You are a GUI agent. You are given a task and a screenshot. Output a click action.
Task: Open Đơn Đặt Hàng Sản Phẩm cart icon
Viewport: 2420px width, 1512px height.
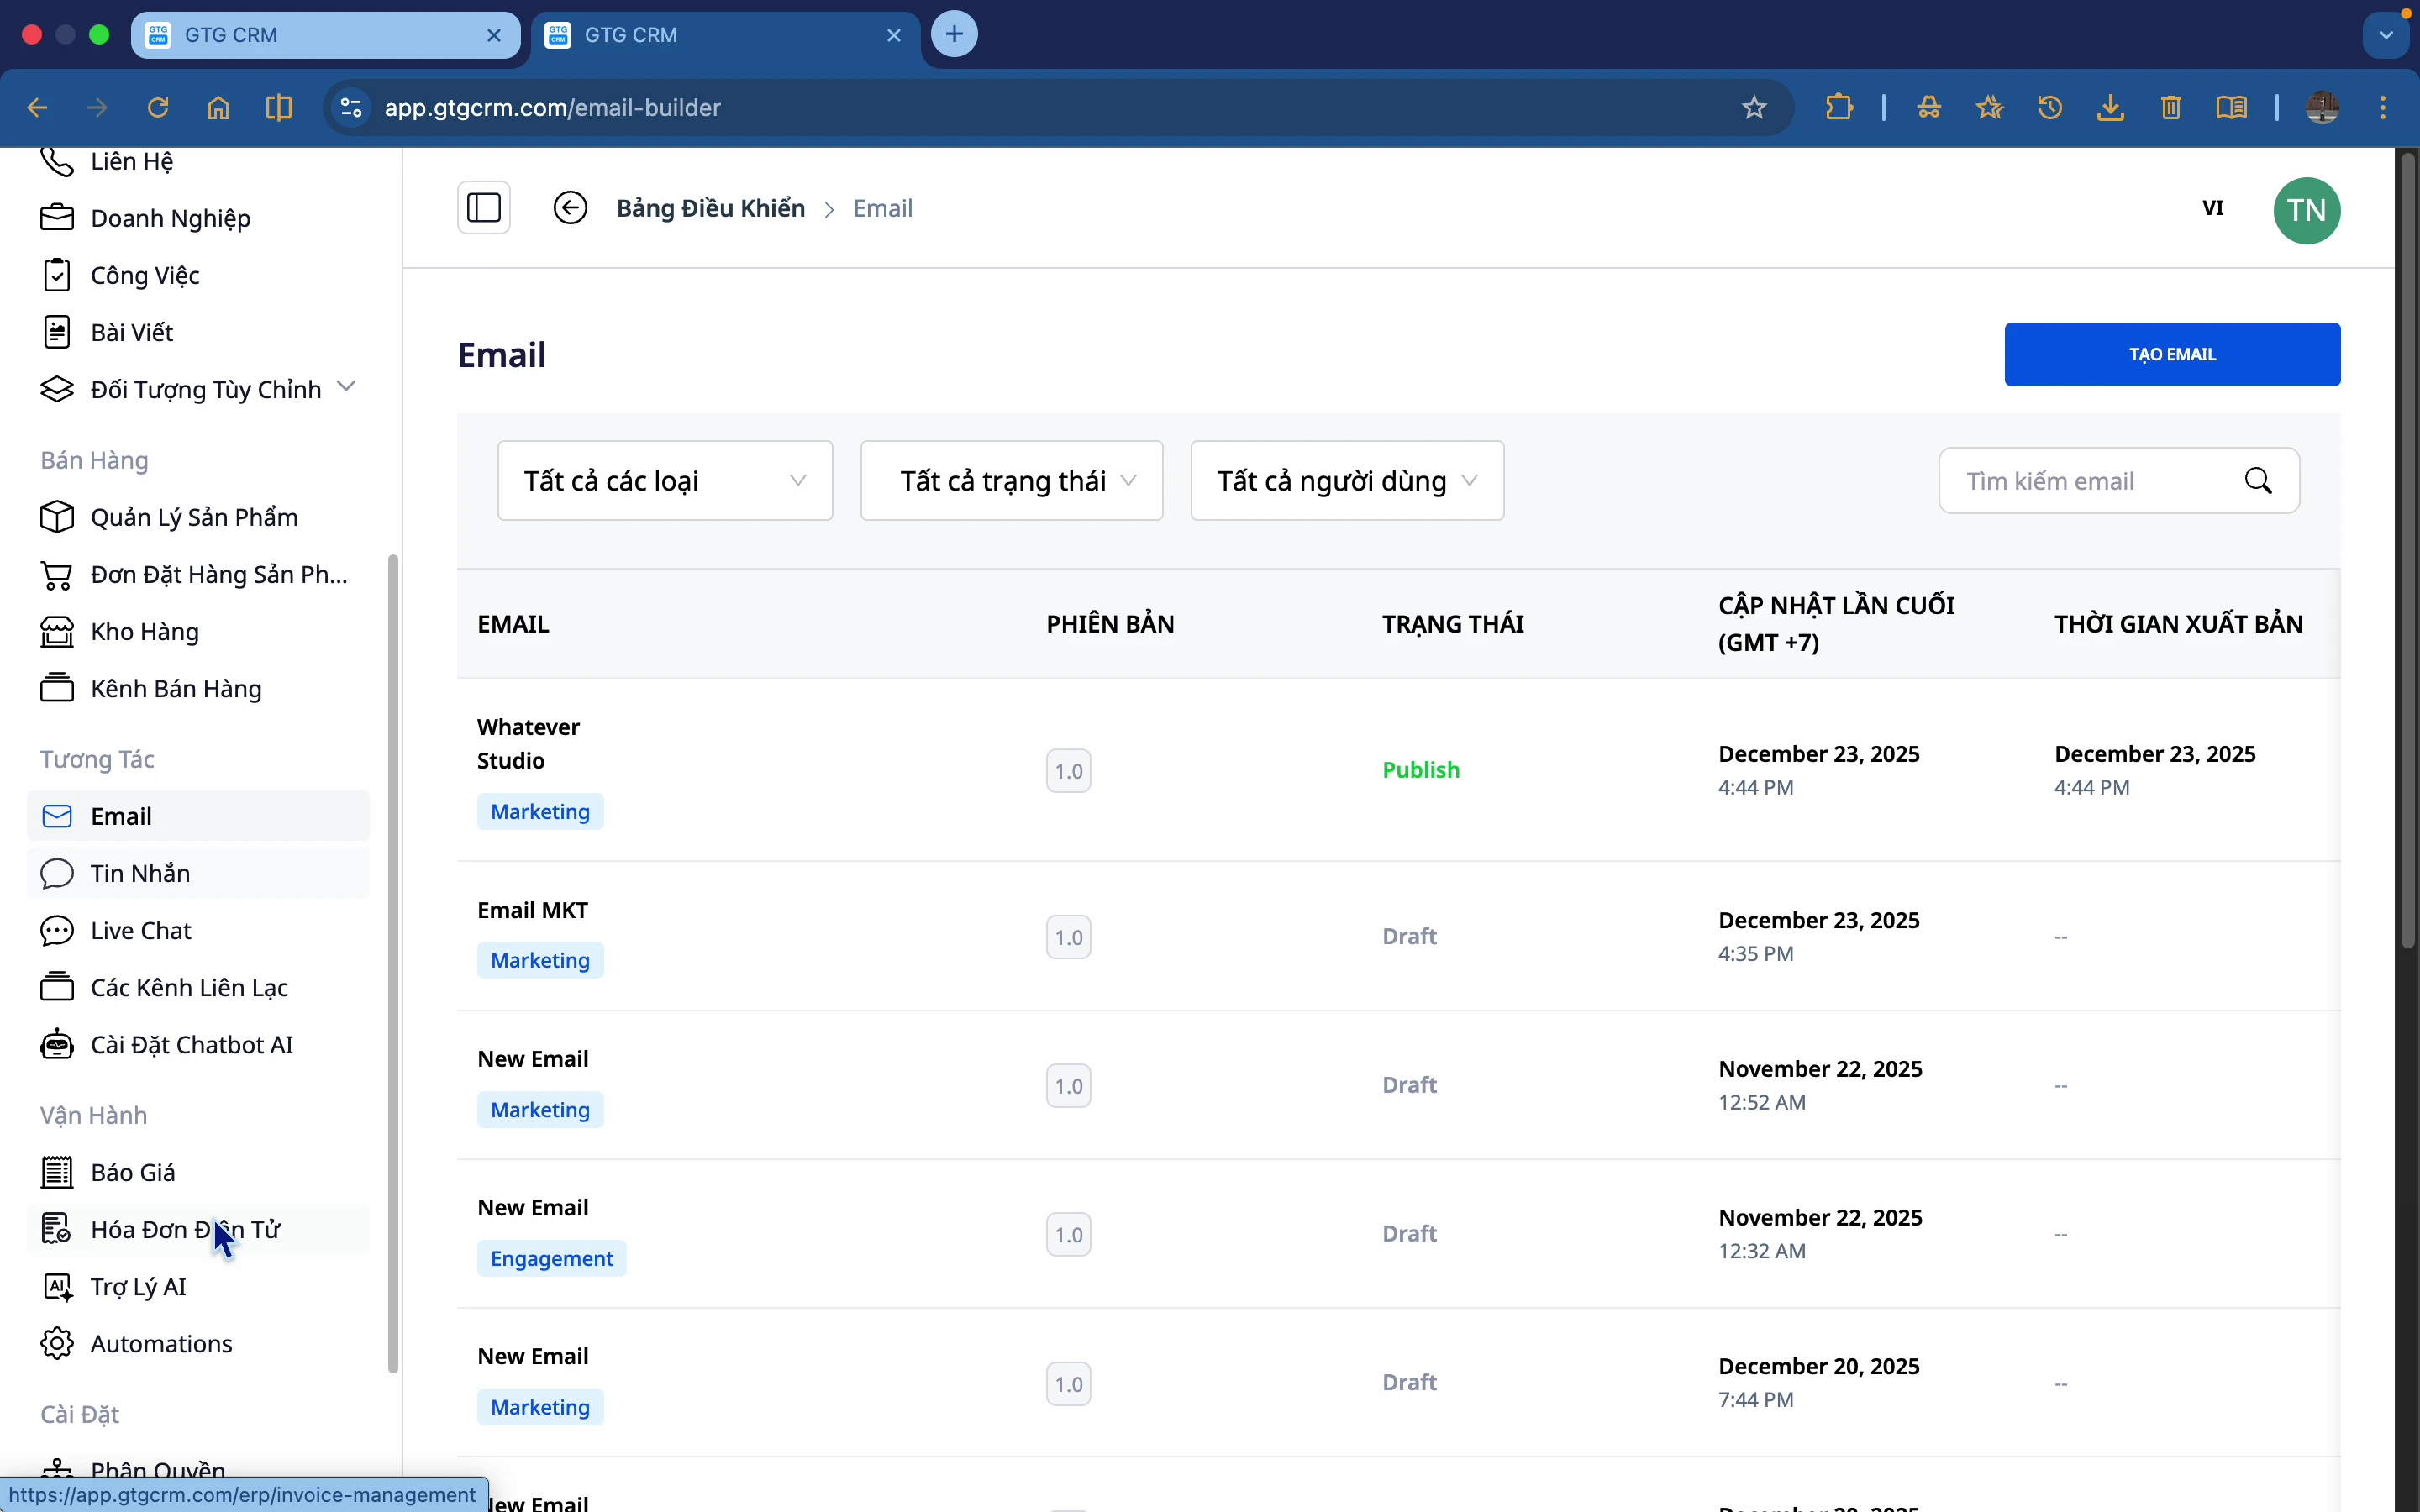57,574
